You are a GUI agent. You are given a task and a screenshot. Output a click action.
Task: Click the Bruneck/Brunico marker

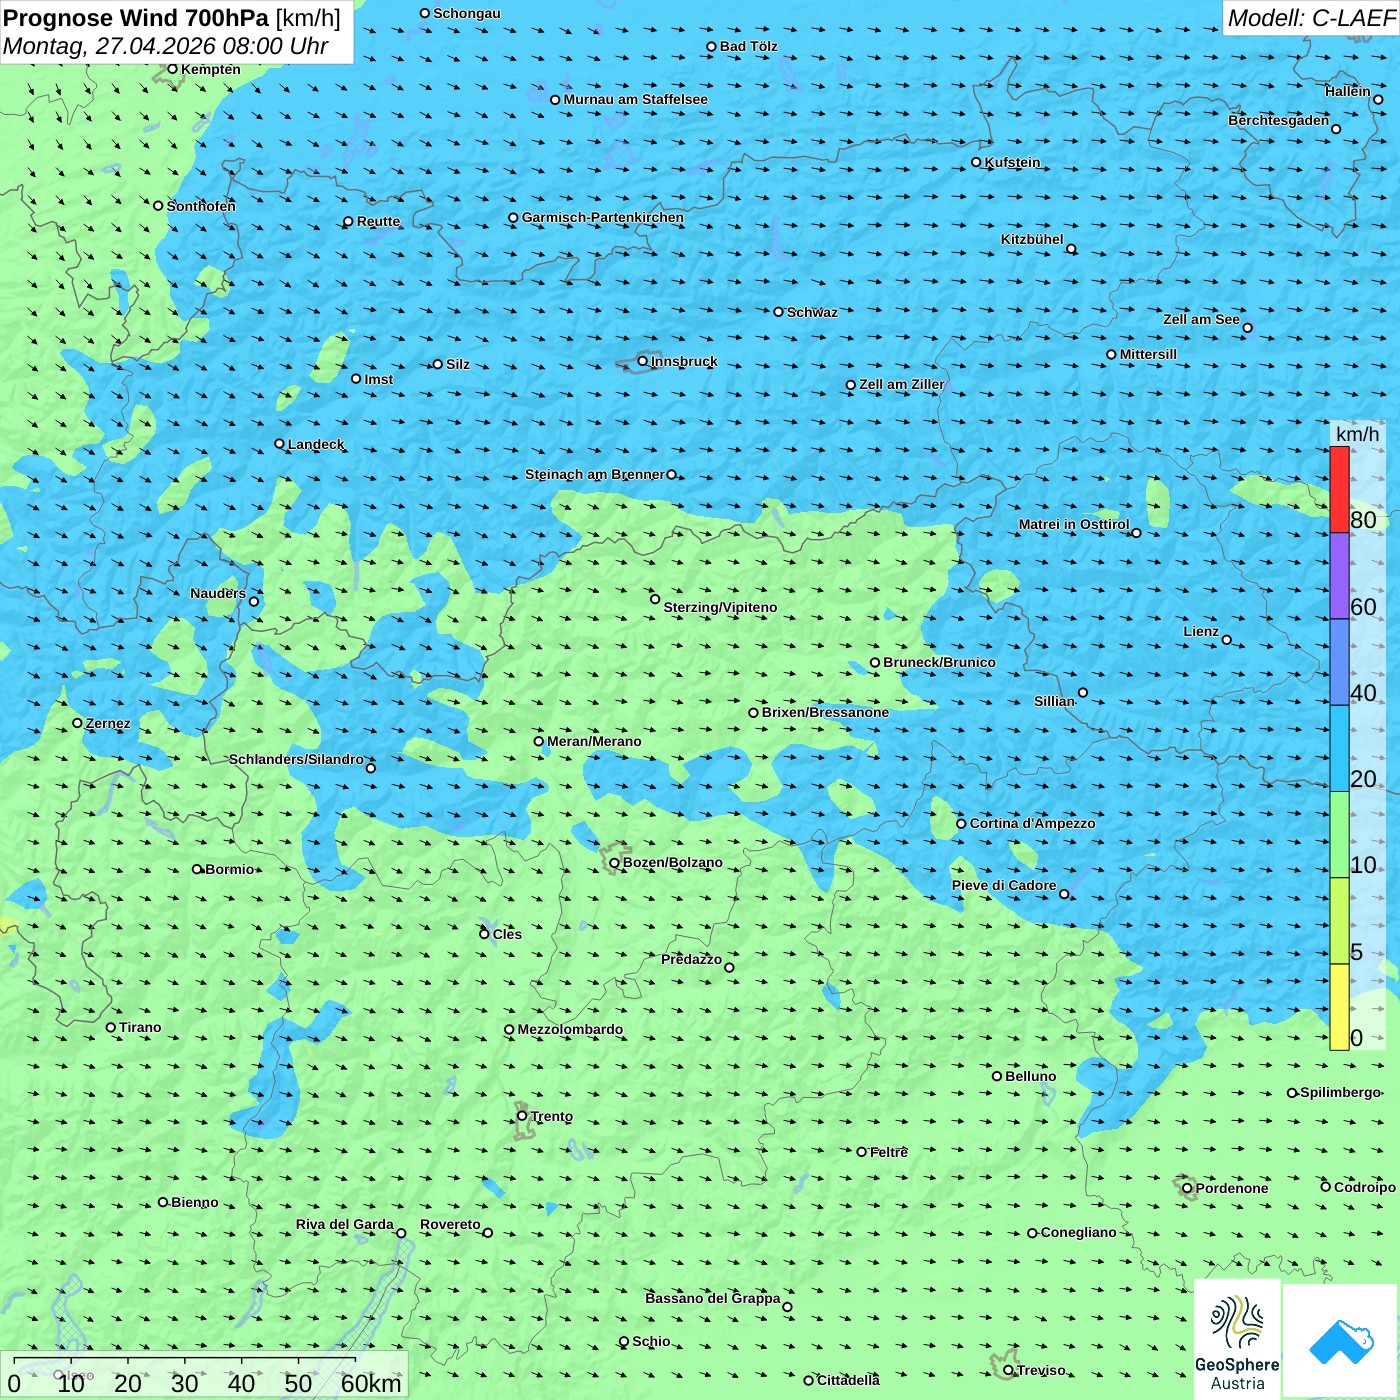(x=875, y=662)
